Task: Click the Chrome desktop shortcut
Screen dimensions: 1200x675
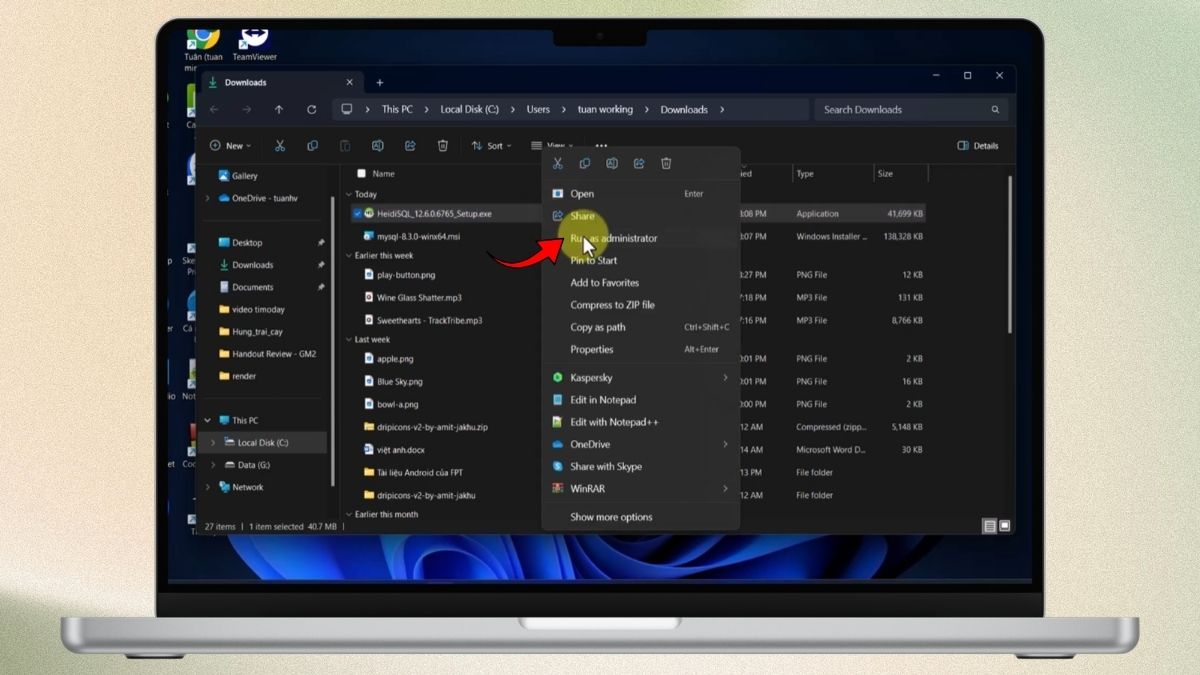Action: [204, 48]
